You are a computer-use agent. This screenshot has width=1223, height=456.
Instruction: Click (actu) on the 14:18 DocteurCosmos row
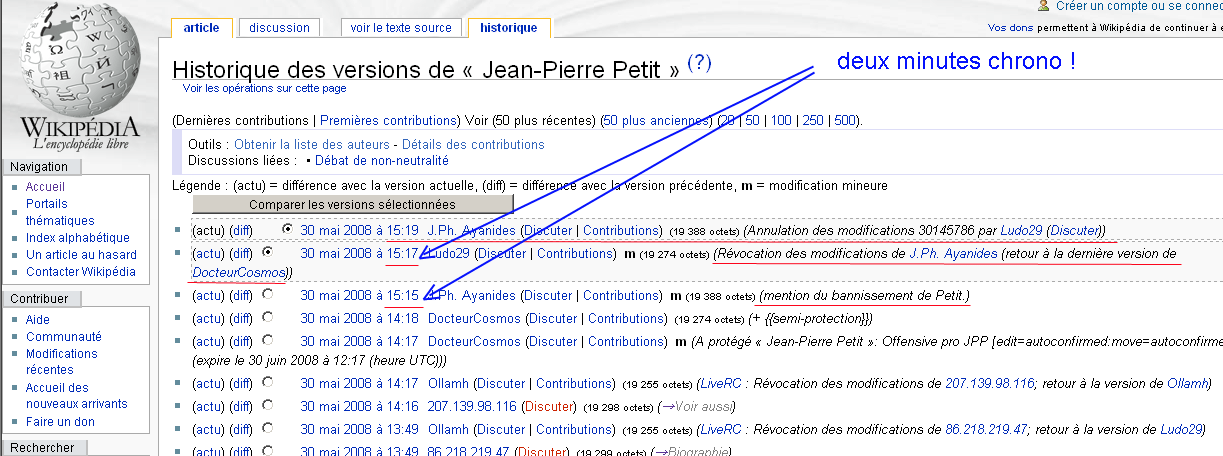(x=208, y=318)
